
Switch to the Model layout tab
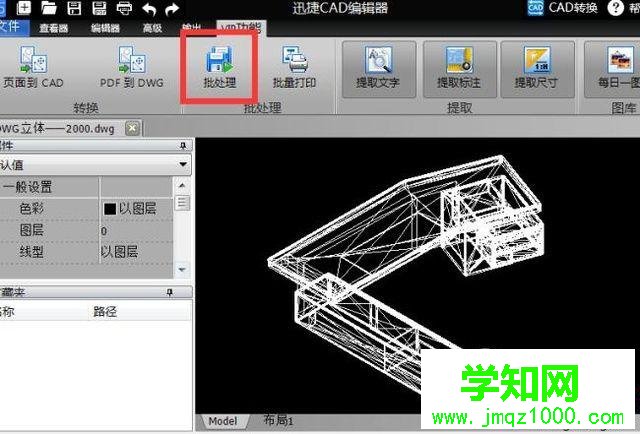(x=223, y=421)
